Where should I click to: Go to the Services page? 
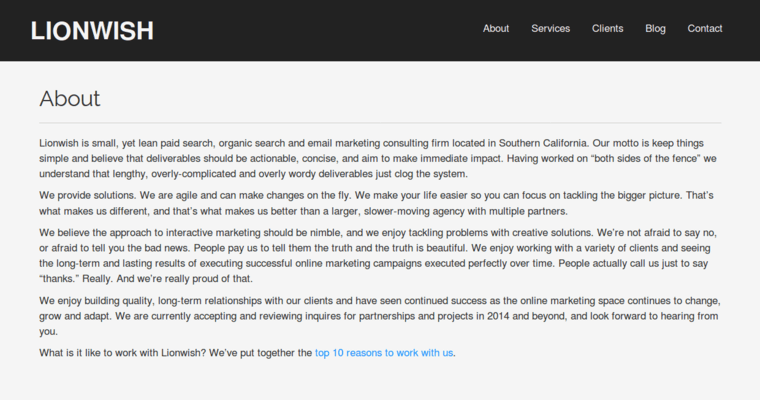point(551,29)
